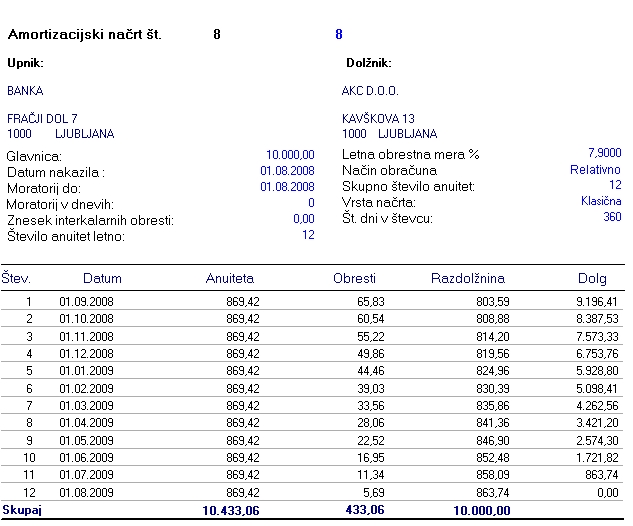This screenshot has width=633, height=526.
Task: Select the address KAVŠKOVA 13
Action: (378, 119)
